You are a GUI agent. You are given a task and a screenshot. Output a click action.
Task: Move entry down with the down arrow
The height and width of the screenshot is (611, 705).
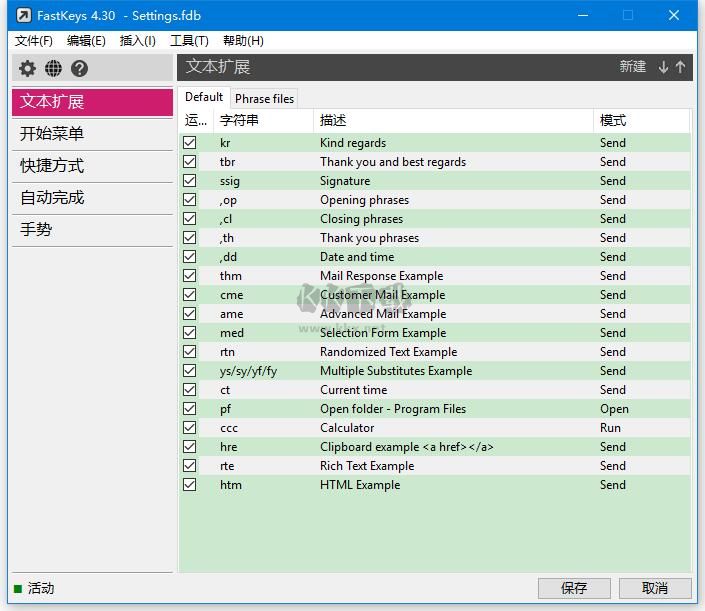[x=663, y=67]
